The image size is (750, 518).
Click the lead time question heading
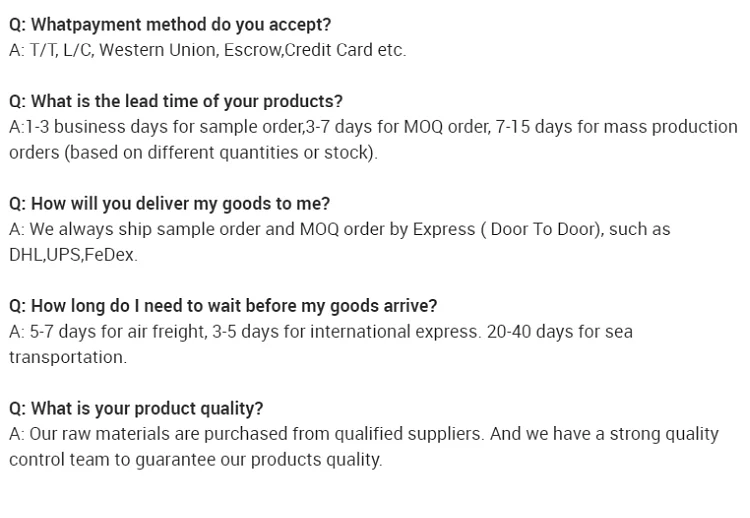(176, 101)
